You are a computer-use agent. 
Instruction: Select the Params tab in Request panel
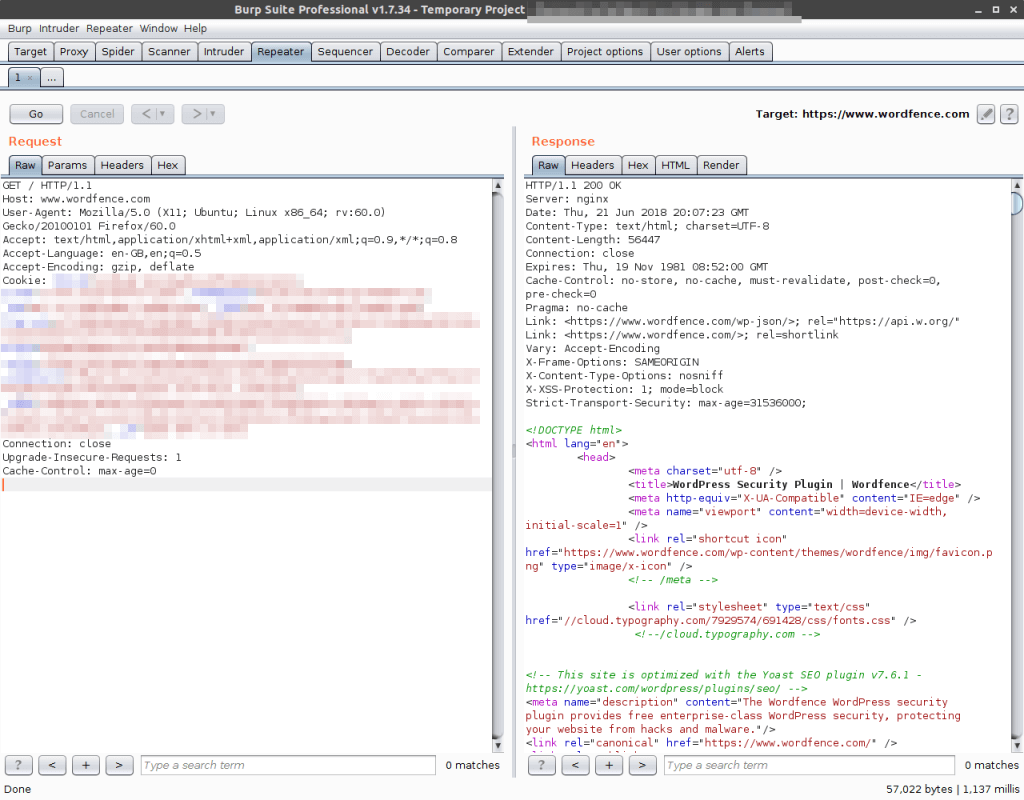click(x=68, y=165)
